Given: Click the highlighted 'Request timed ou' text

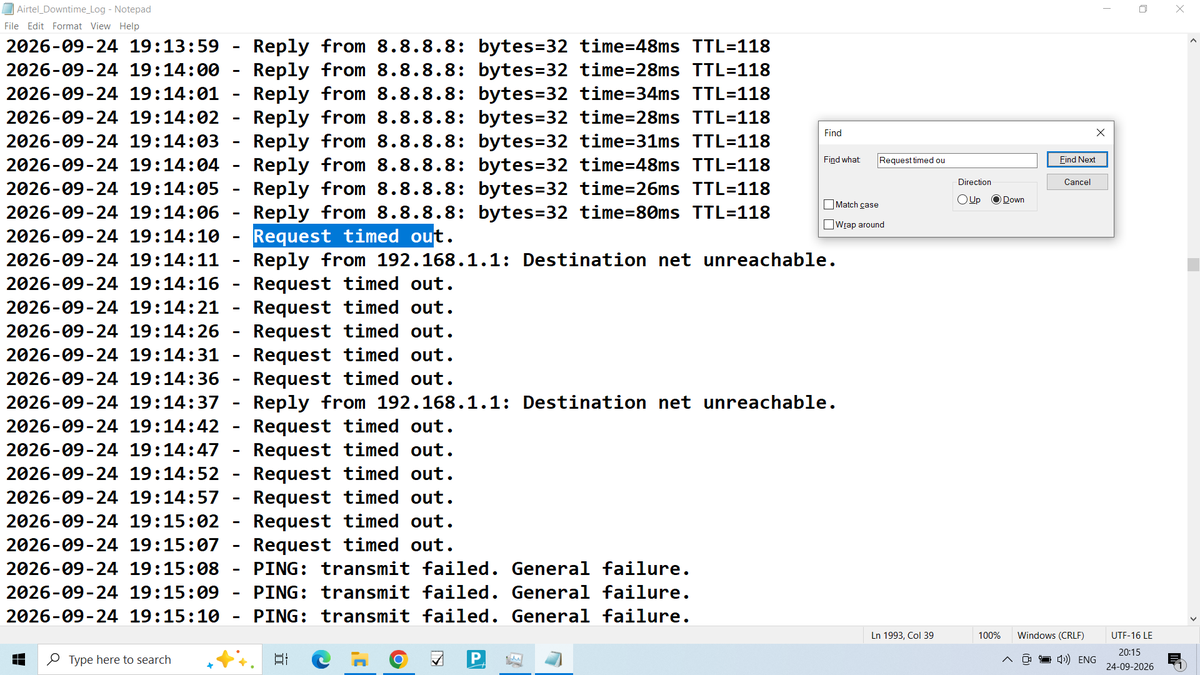Looking at the screenshot, I should (343, 236).
